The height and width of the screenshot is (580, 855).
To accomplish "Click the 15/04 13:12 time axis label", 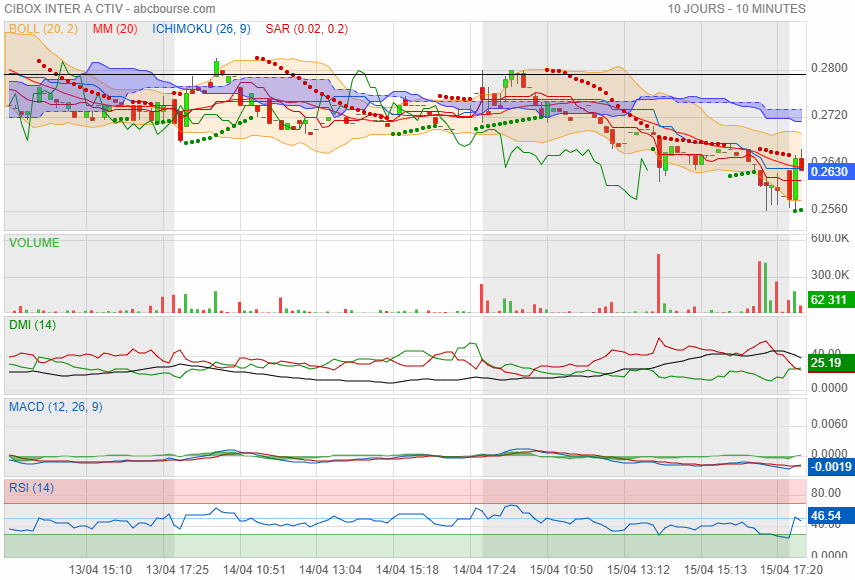I will click(x=638, y=570).
